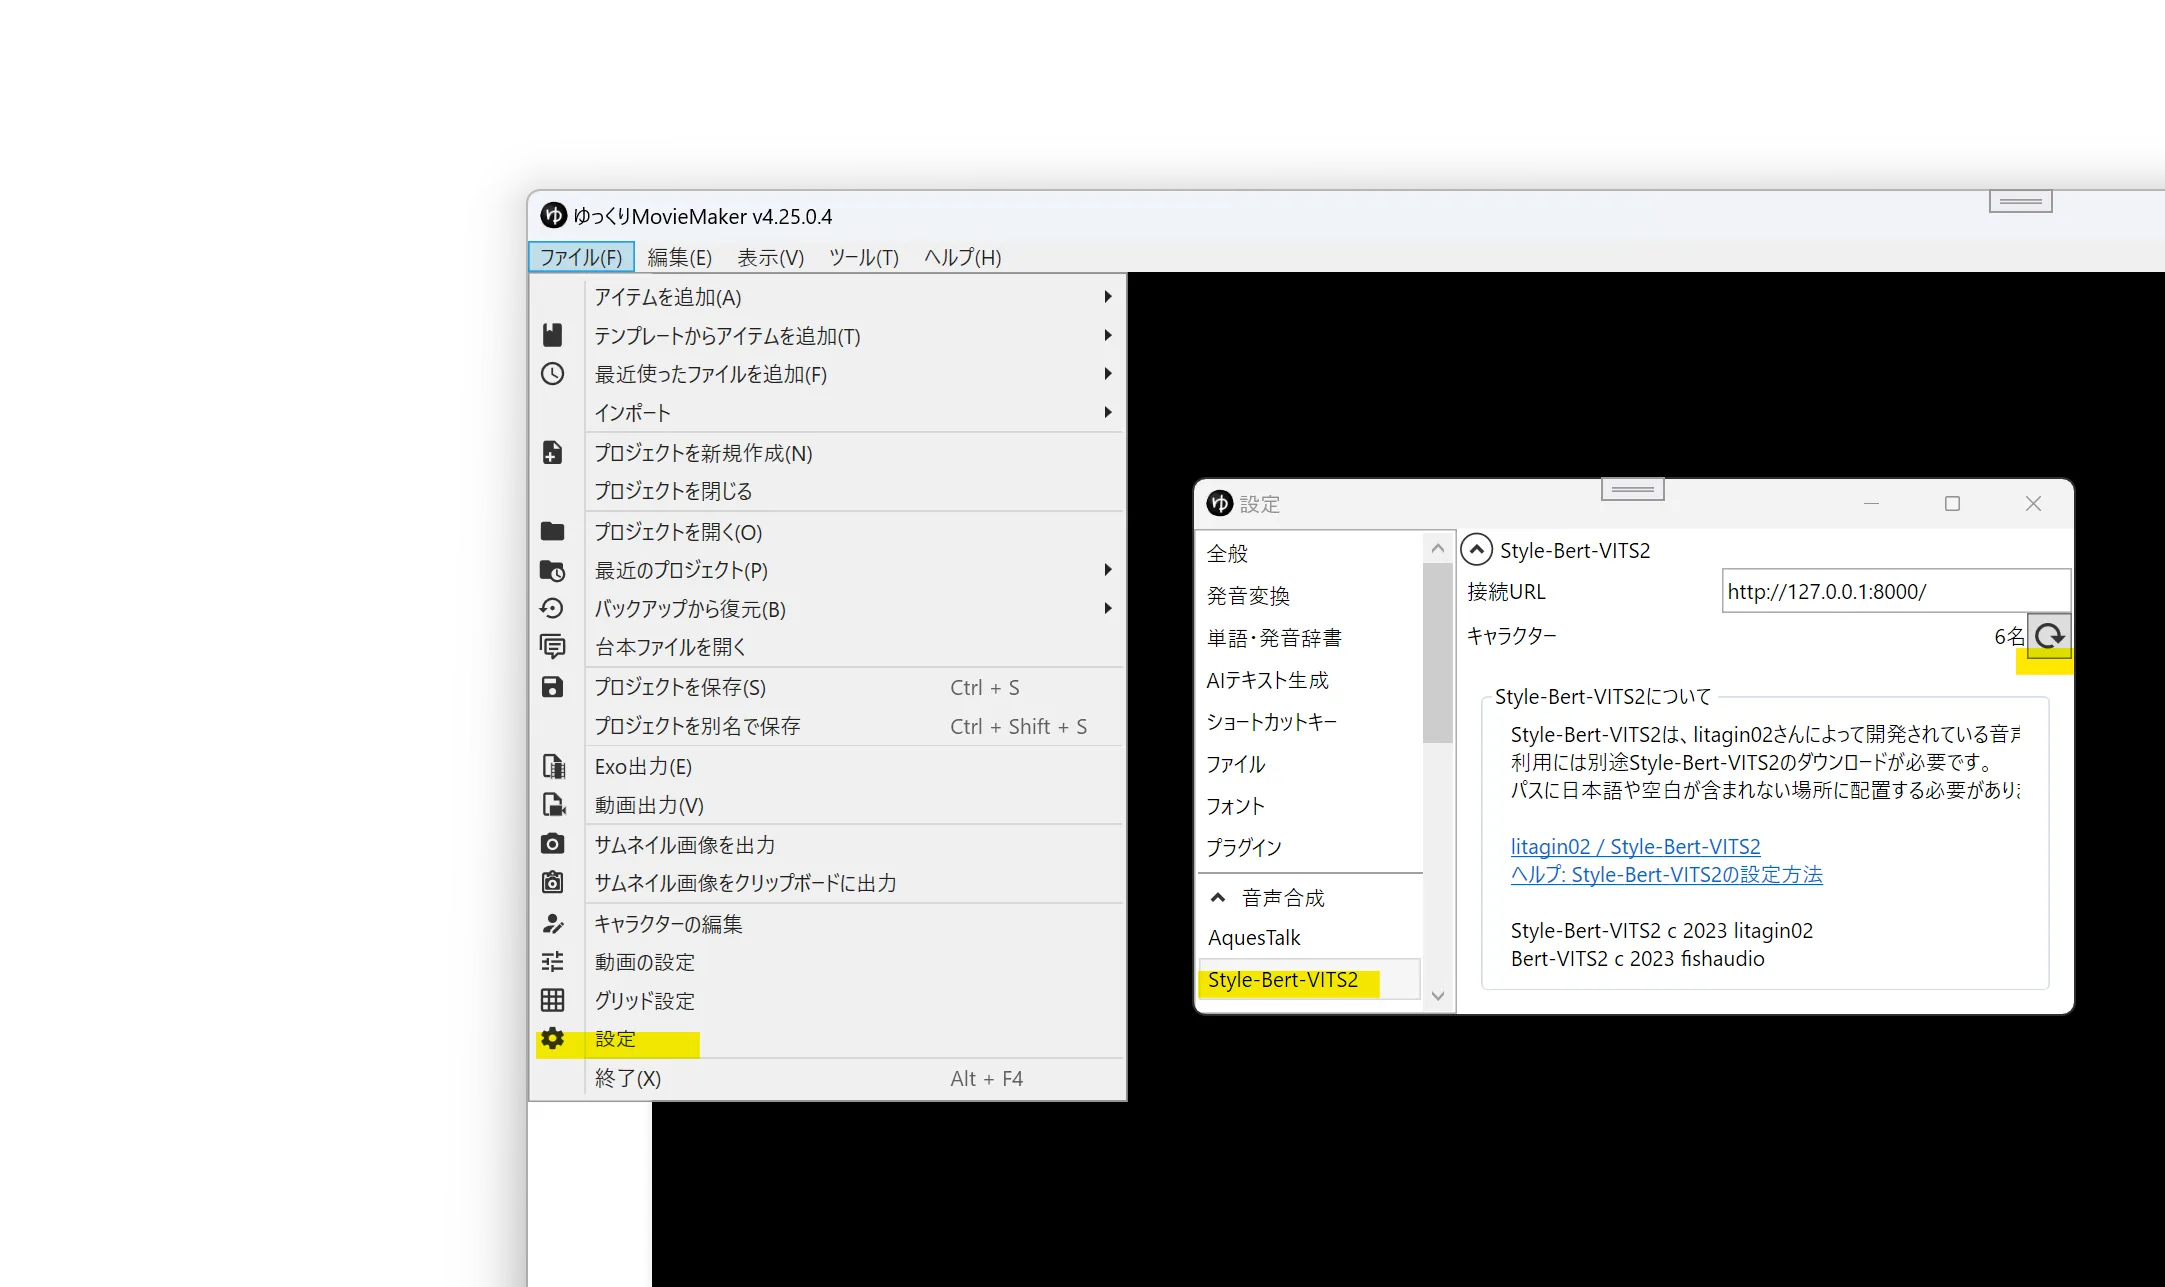Click the settings sidebar scrollbar thumb
Image resolution: width=2165 pixels, height=1287 pixels.
(x=1438, y=653)
